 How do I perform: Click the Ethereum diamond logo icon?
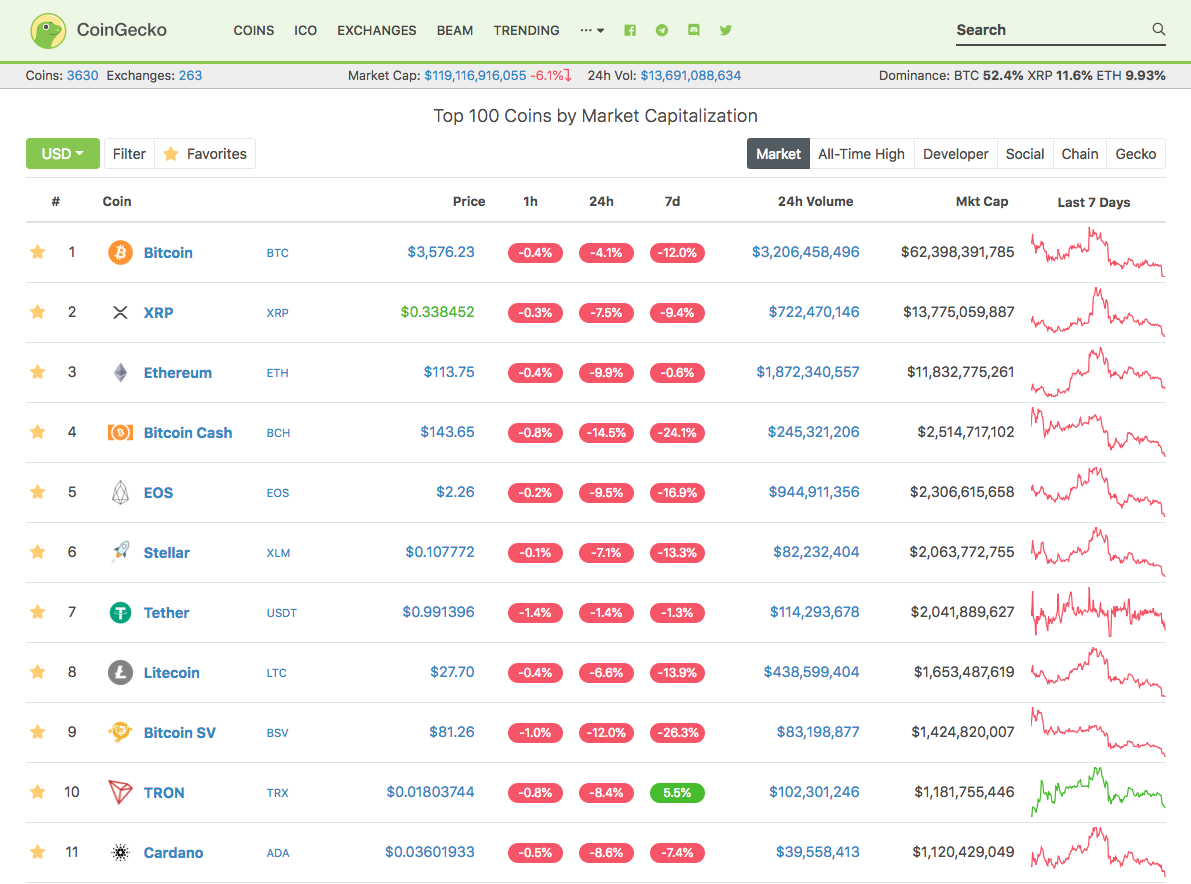pyautogui.click(x=120, y=372)
